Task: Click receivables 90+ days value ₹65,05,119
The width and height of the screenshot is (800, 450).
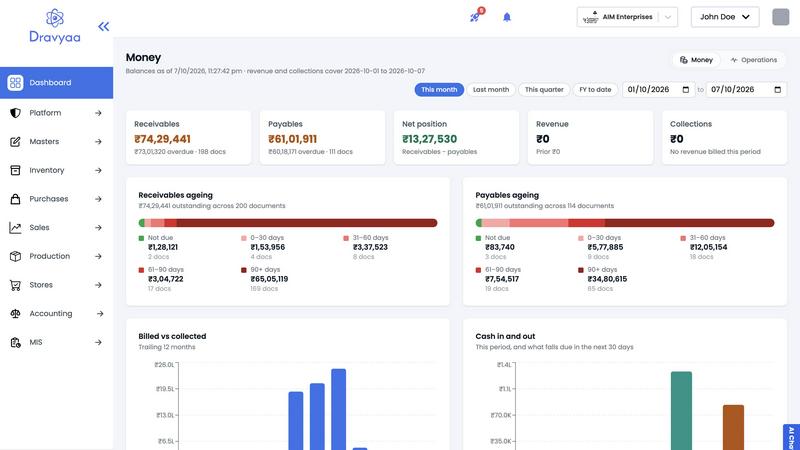Action: (x=269, y=279)
